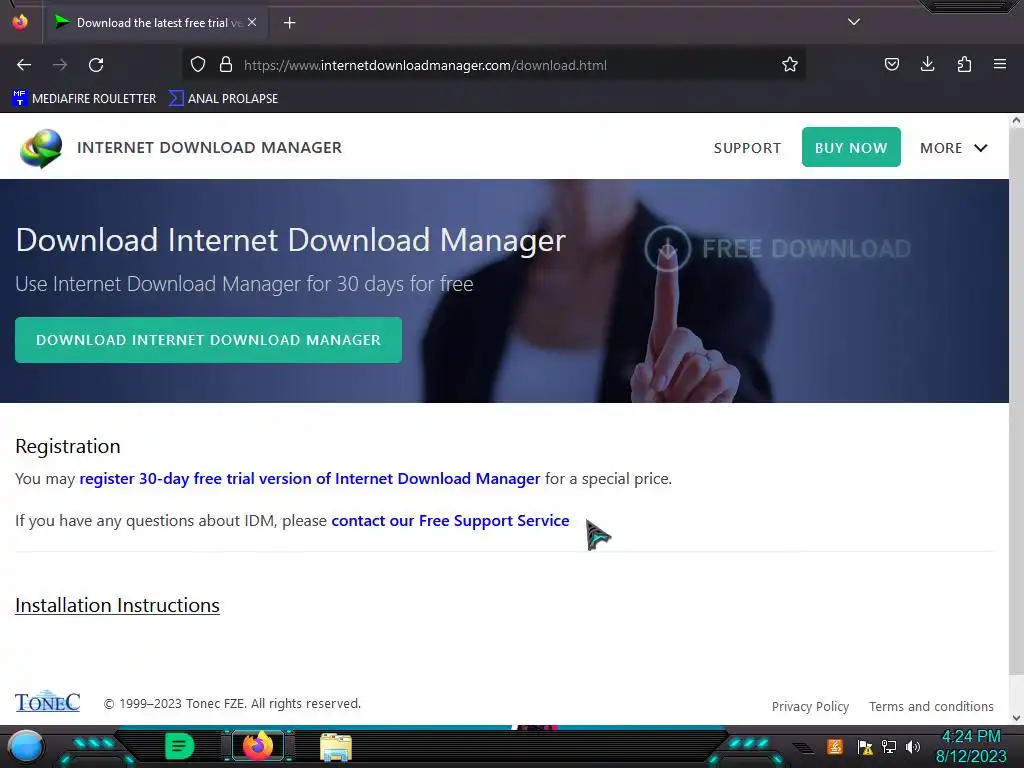The height and width of the screenshot is (768, 1024).
Task: Click the volume speaker tray icon
Action: [913, 746]
